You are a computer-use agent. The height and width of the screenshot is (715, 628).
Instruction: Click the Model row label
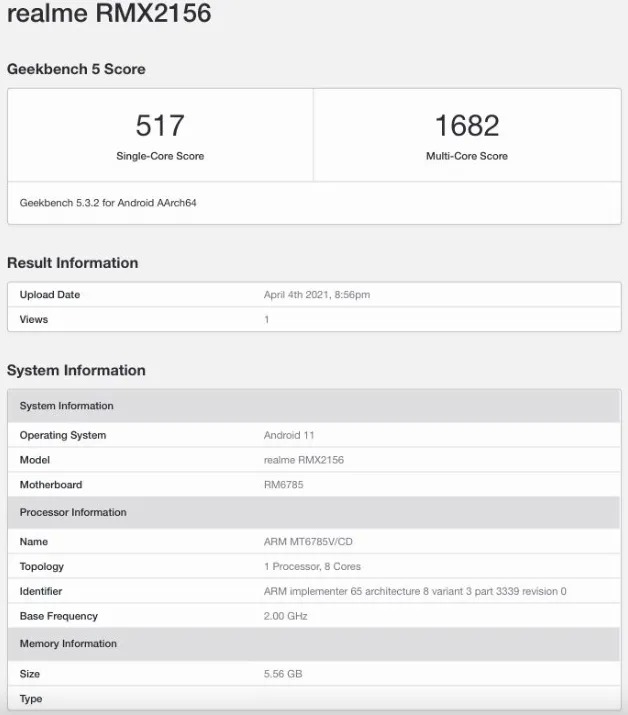pos(35,460)
